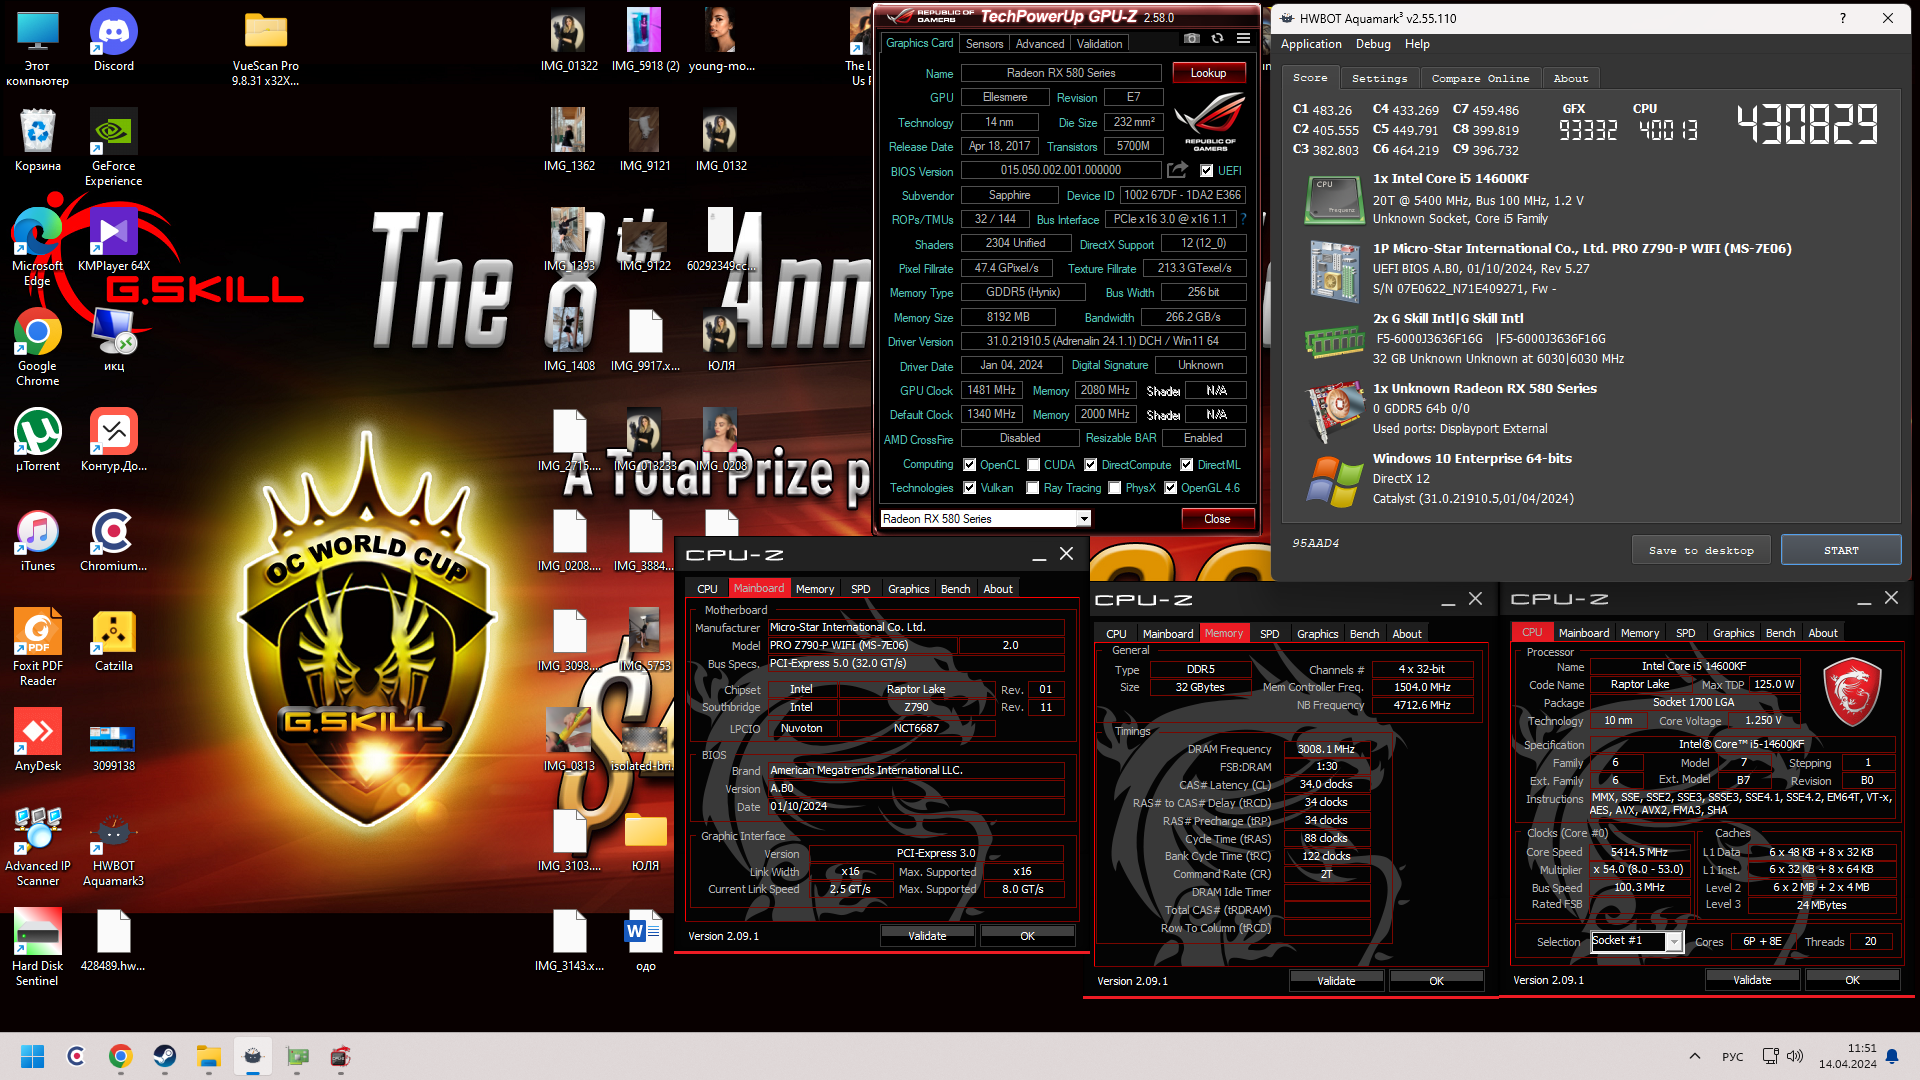This screenshot has height=1080, width=1920.
Task: Open the Bench tab in CPU-Z Memory window
Action: click(x=1364, y=634)
